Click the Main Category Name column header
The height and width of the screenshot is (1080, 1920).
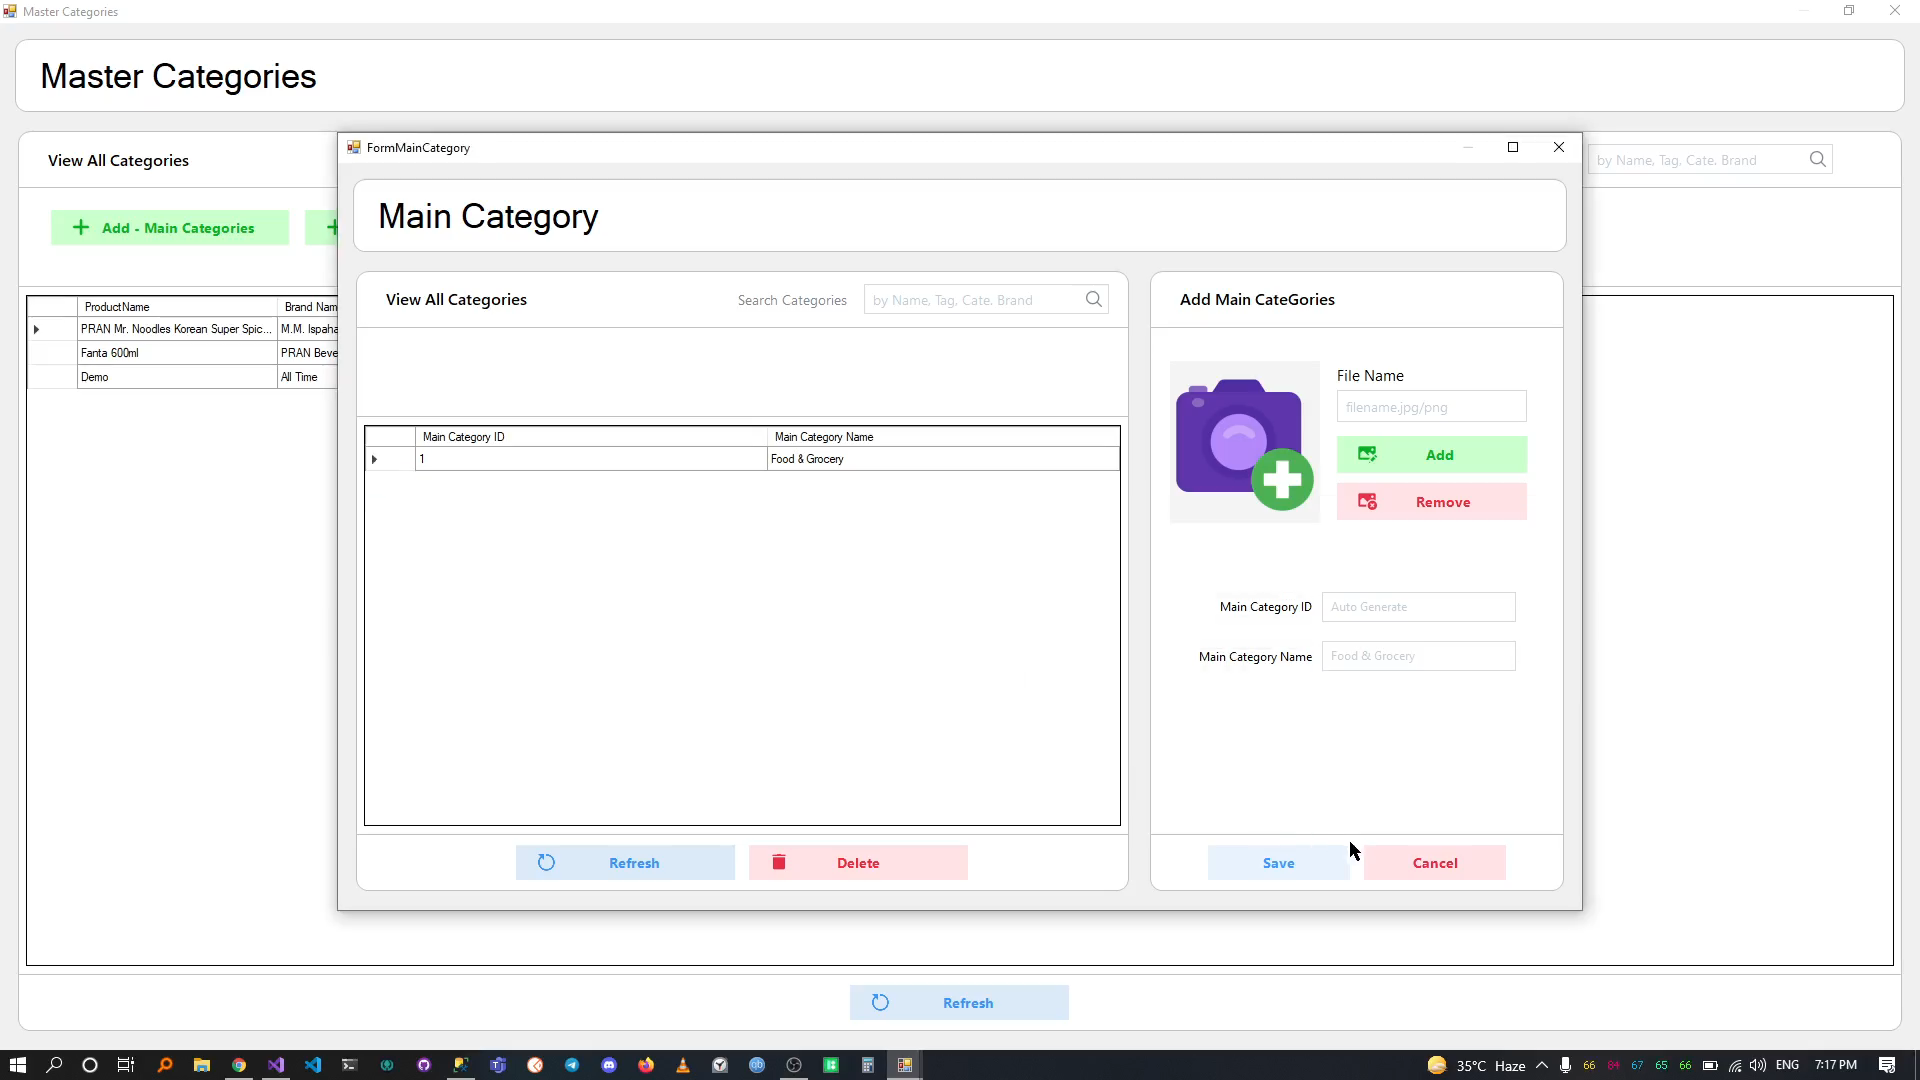(942, 437)
